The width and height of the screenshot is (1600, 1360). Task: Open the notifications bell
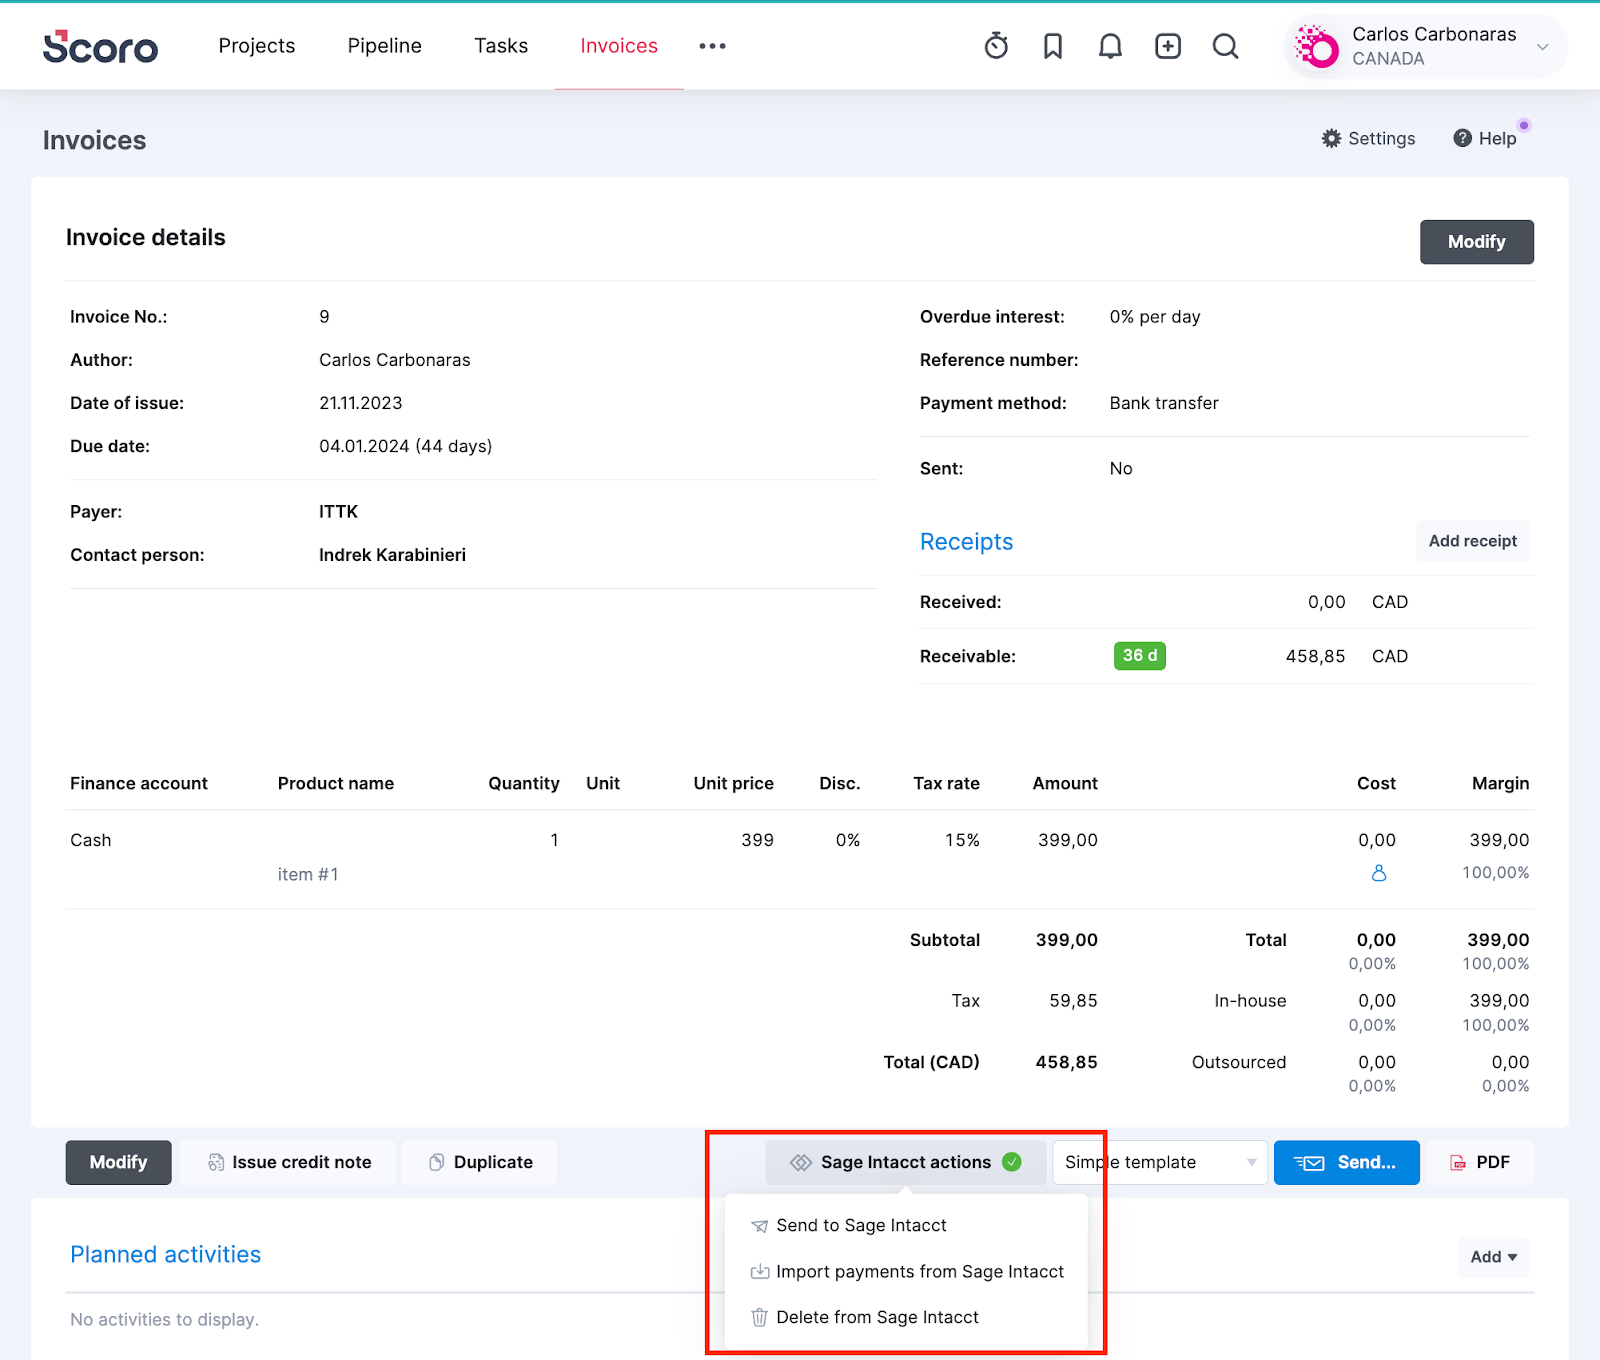tap(1110, 46)
